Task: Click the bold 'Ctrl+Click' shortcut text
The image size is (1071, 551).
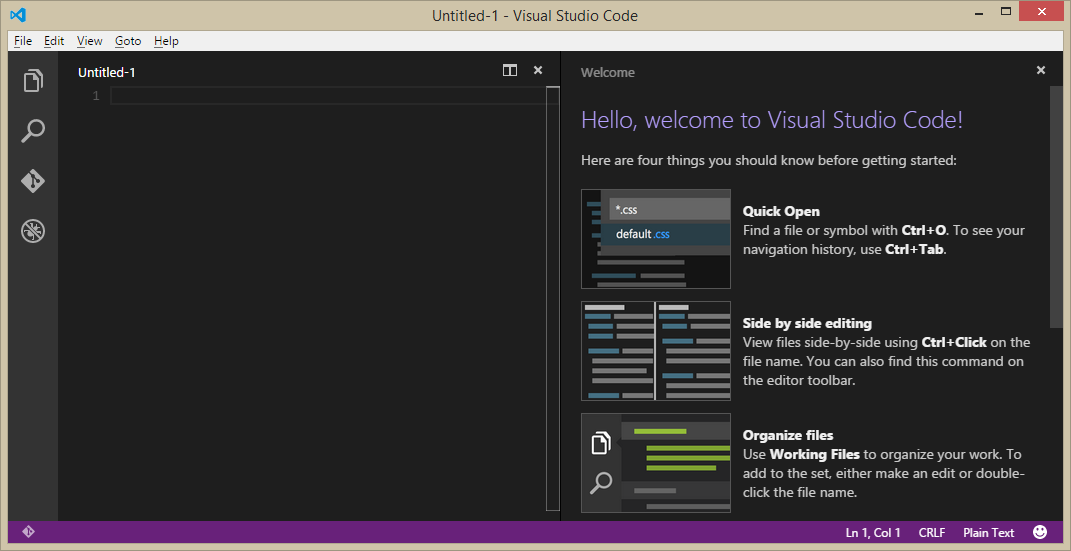Action: tap(954, 342)
